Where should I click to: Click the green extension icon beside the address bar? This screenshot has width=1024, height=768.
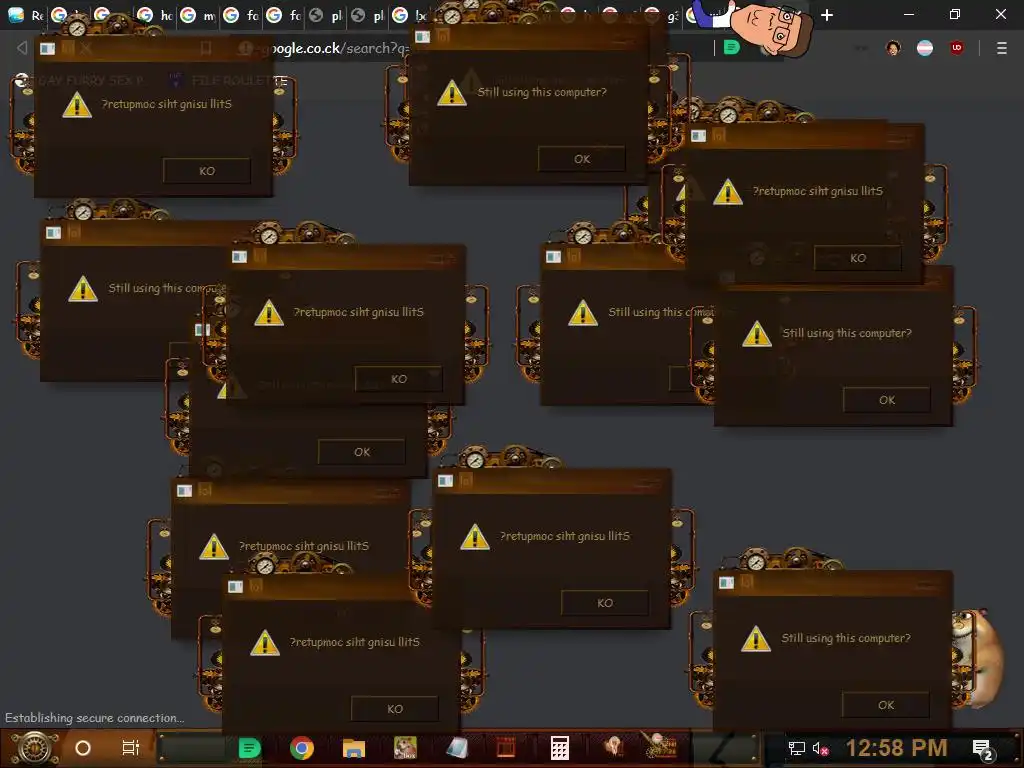point(731,47)
